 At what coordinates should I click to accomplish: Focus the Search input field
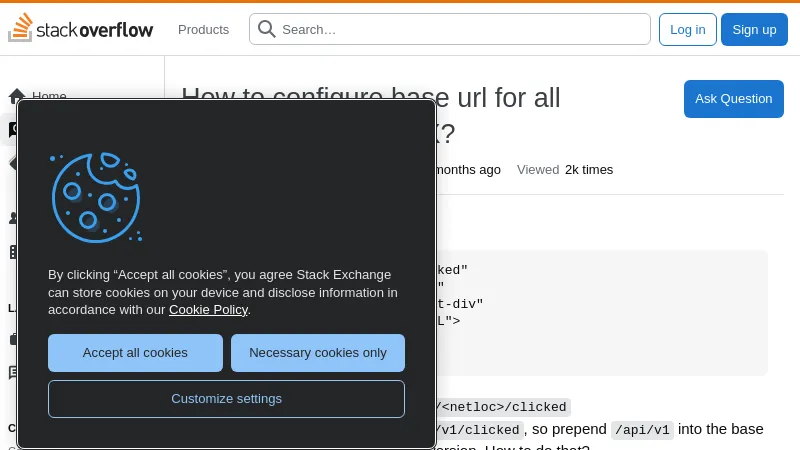(x=460, y=29)
